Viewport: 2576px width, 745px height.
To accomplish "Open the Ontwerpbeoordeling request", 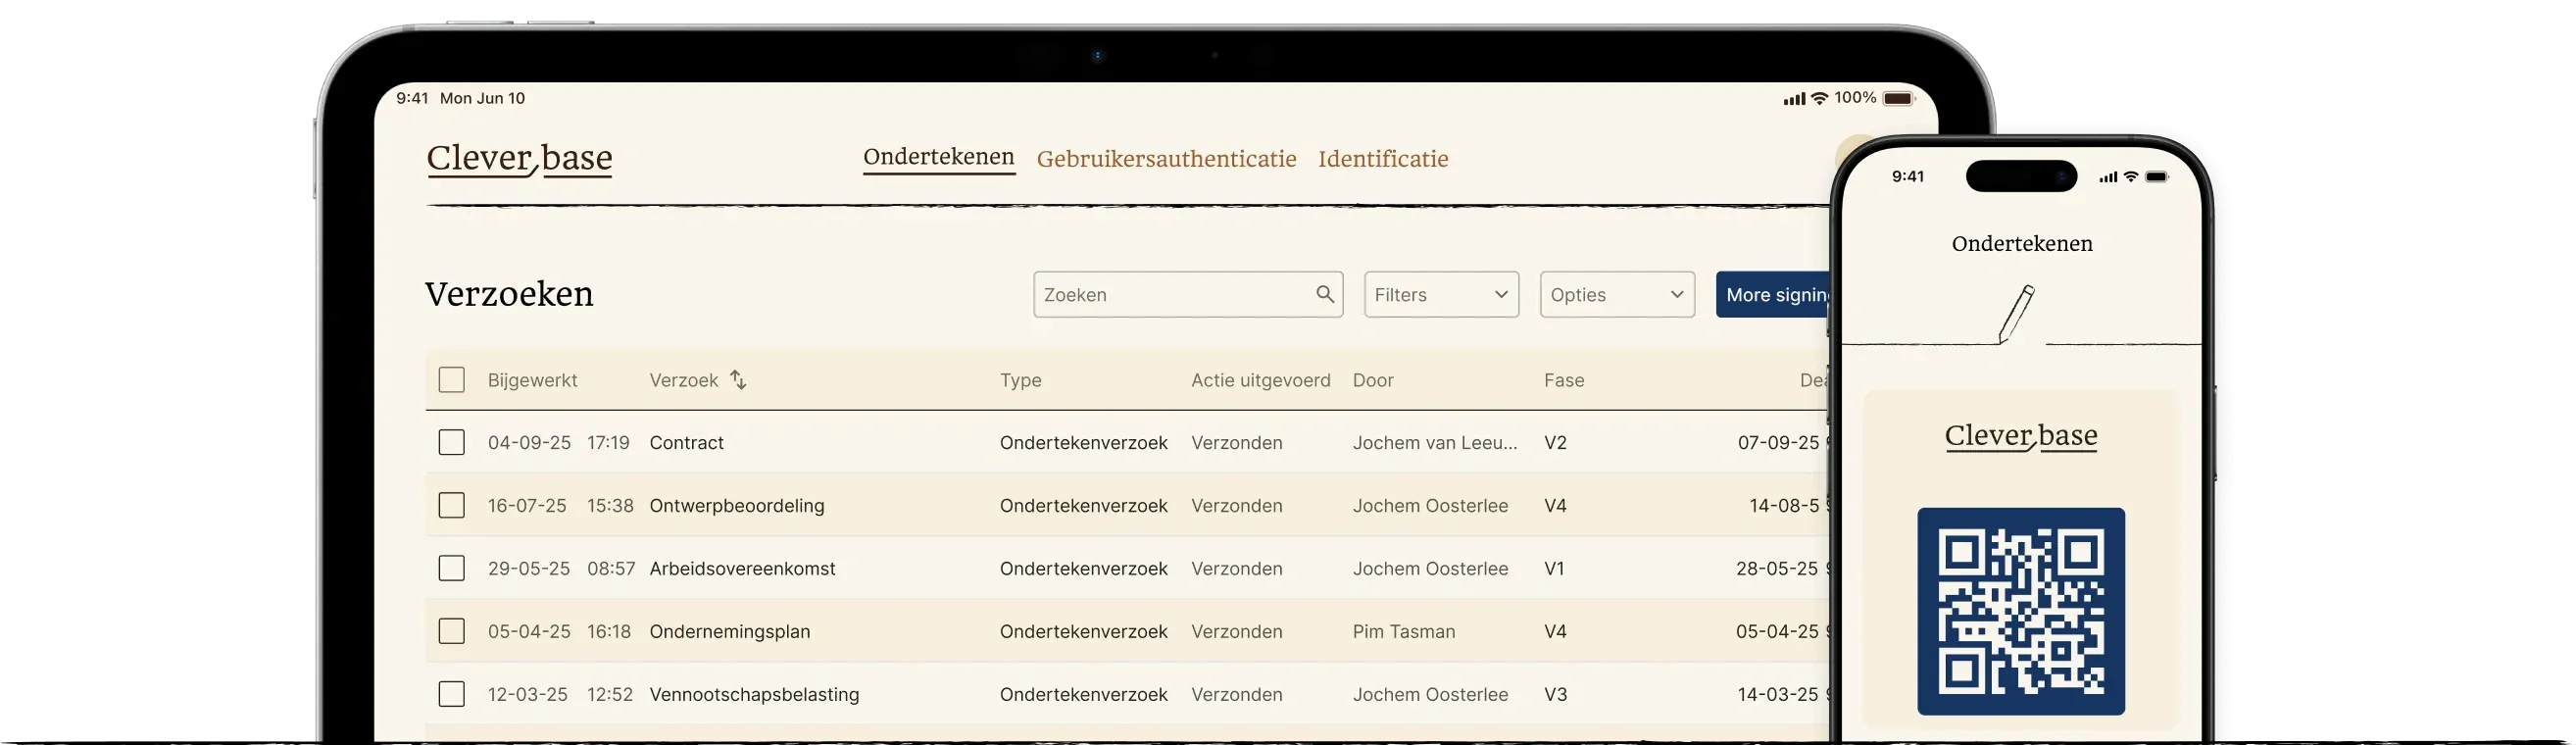I will tap(737, 506).
